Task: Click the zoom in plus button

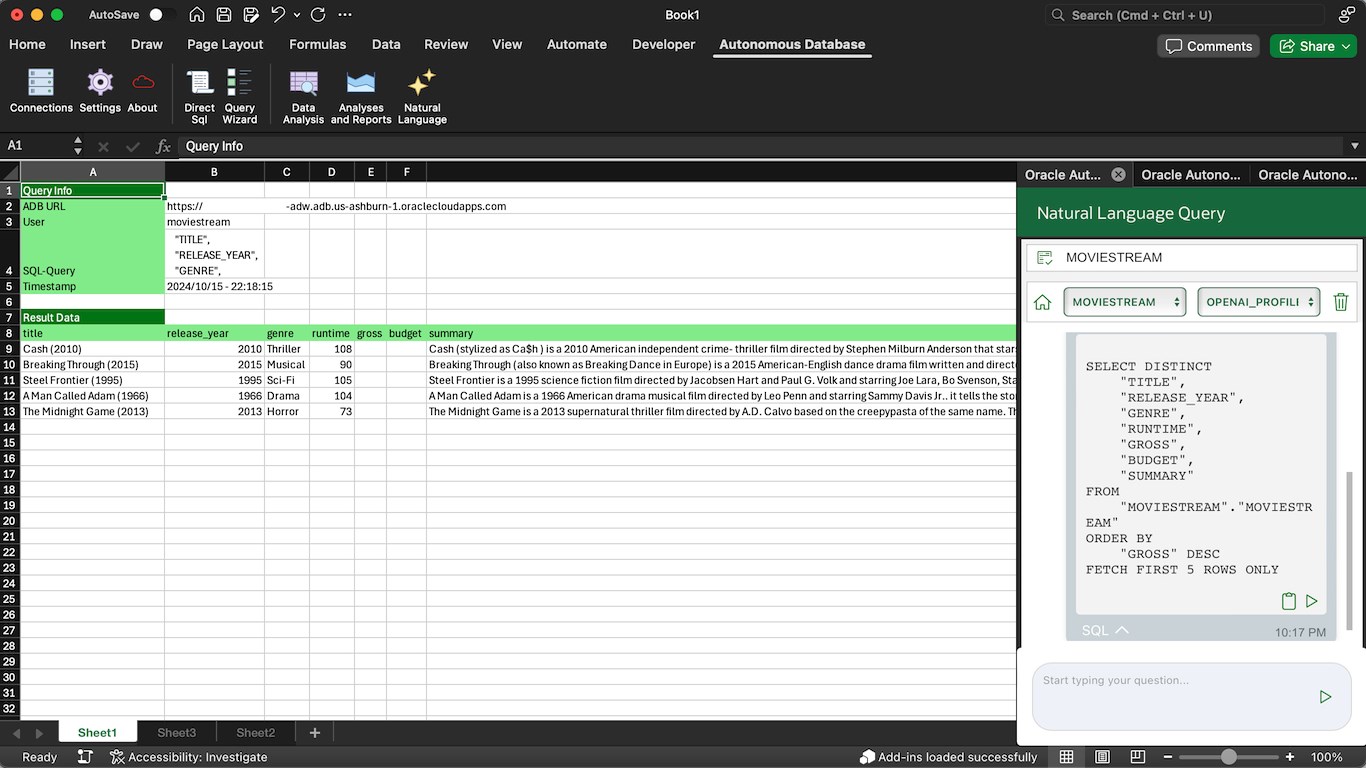Action: [x=1290, y=757]
